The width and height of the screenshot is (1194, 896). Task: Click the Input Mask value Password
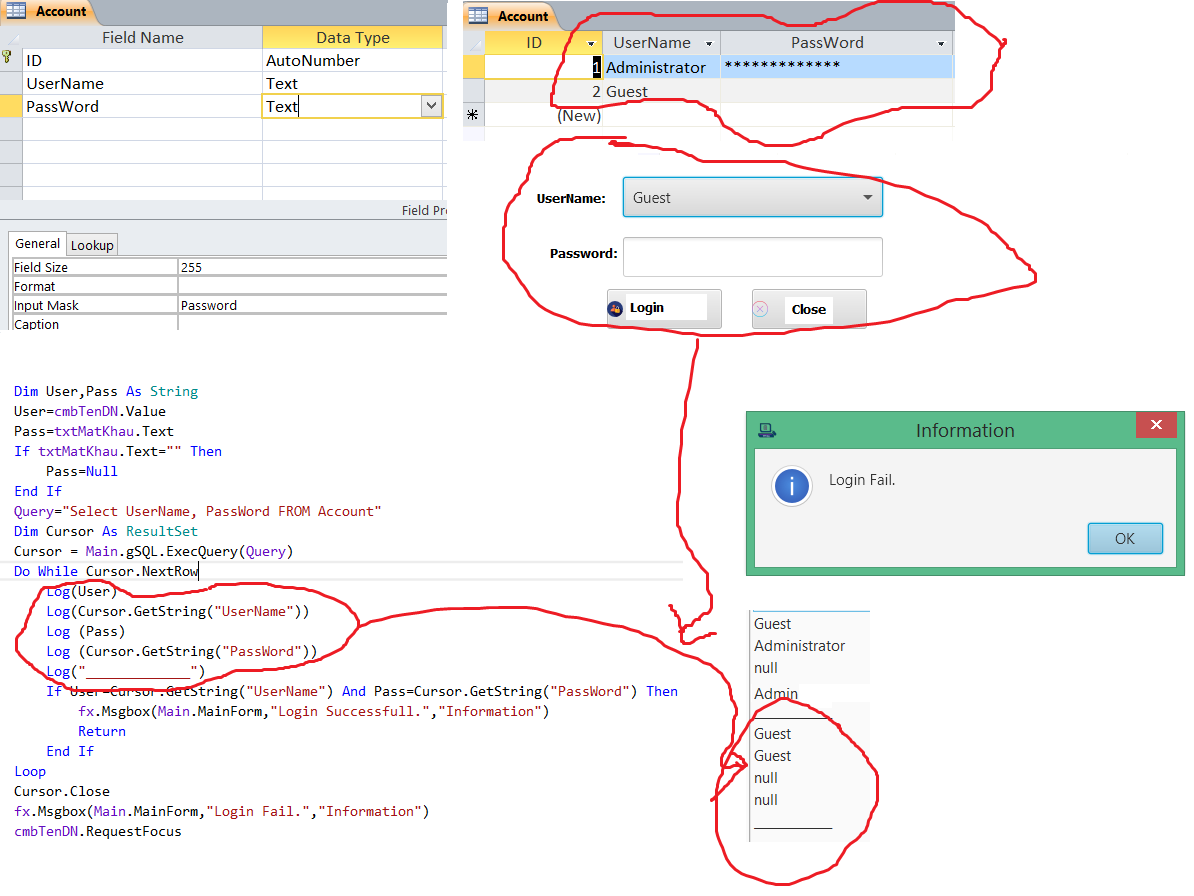pyautogui.click(x=312, y=305)
